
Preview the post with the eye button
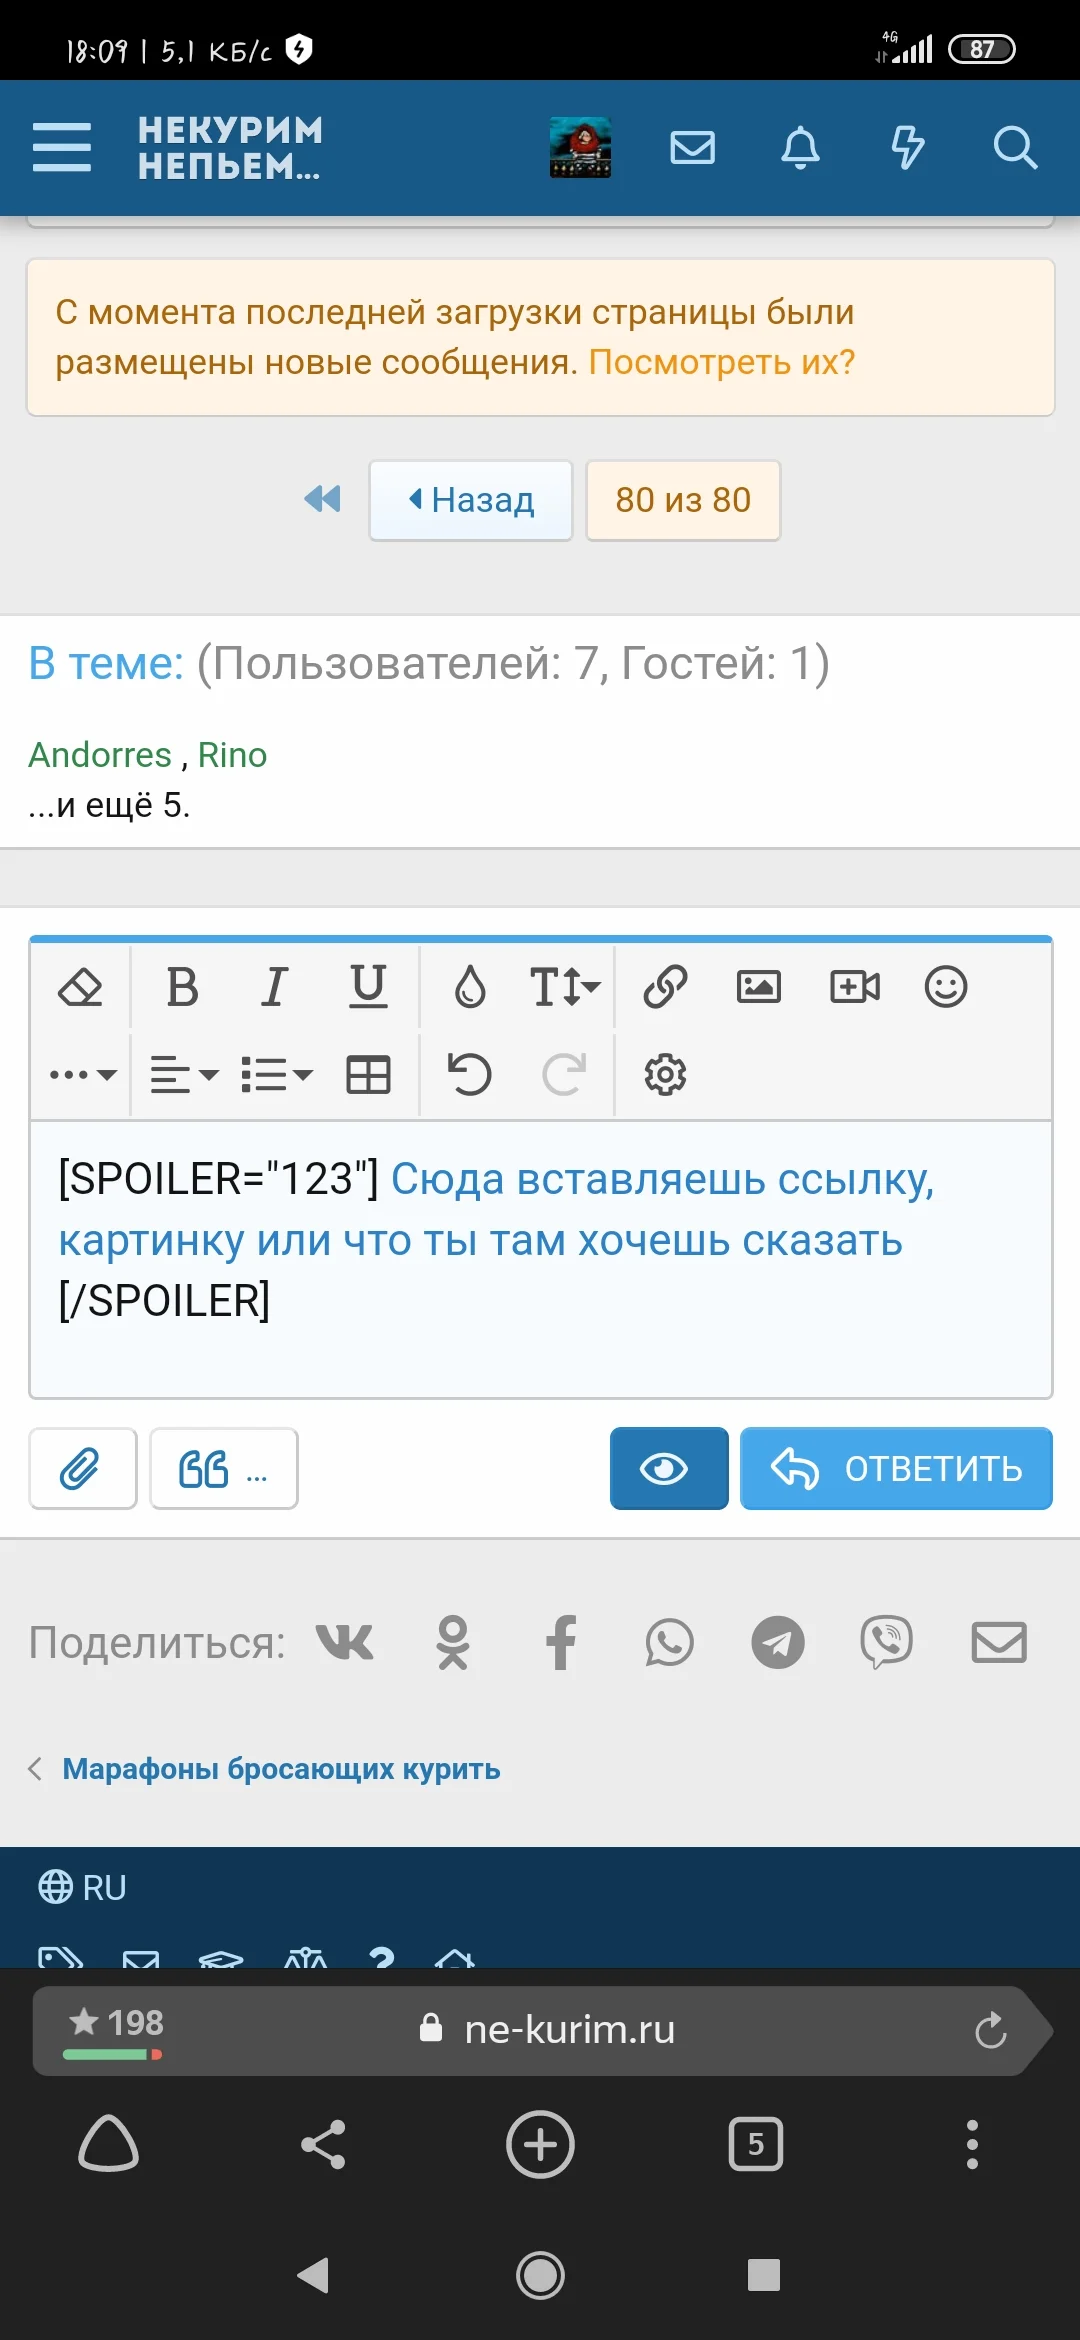[x=667, y=1468]
